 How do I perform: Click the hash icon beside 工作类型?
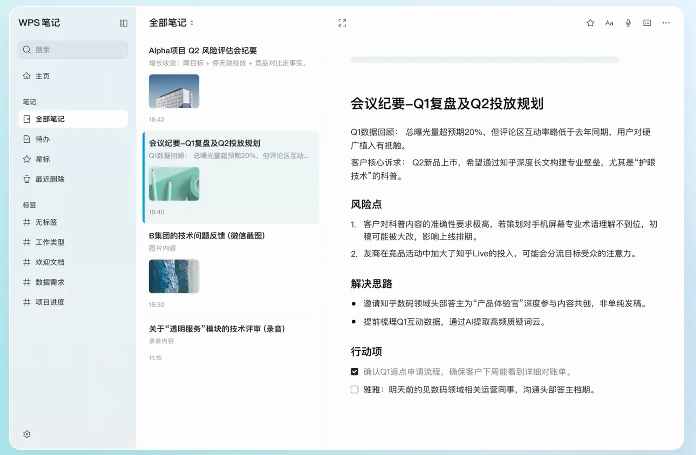(x=27, y=242)
